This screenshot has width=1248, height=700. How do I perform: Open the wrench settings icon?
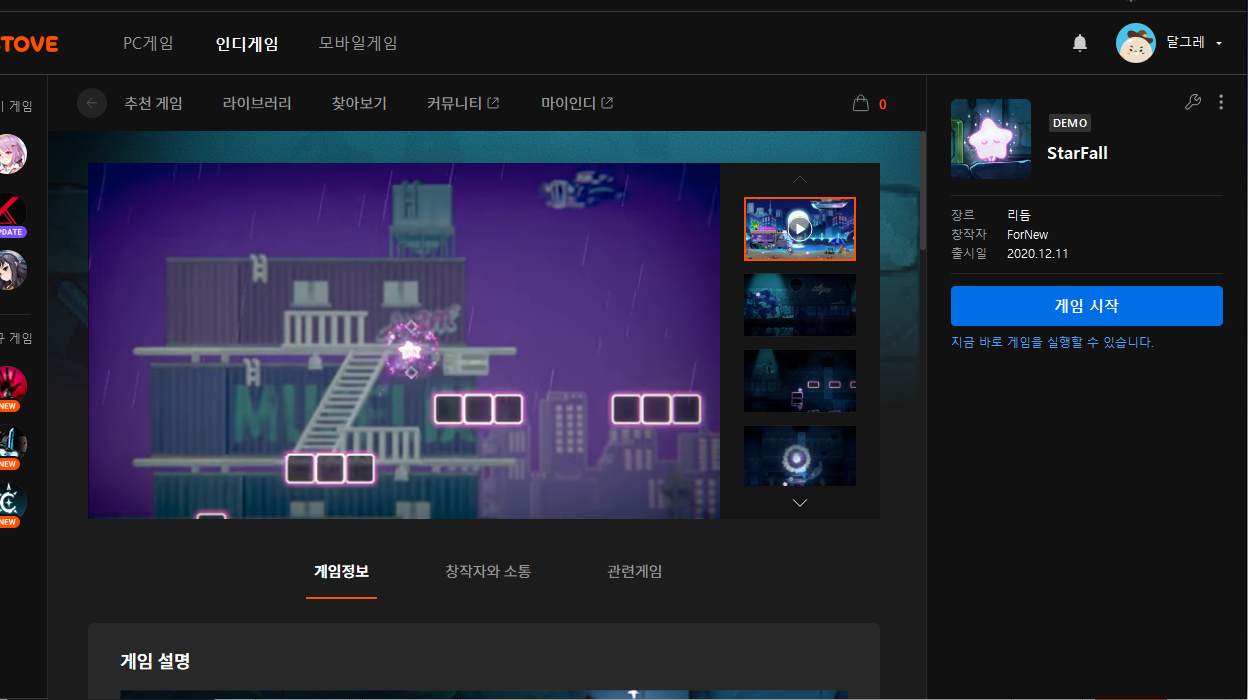tap(1192, 102)
